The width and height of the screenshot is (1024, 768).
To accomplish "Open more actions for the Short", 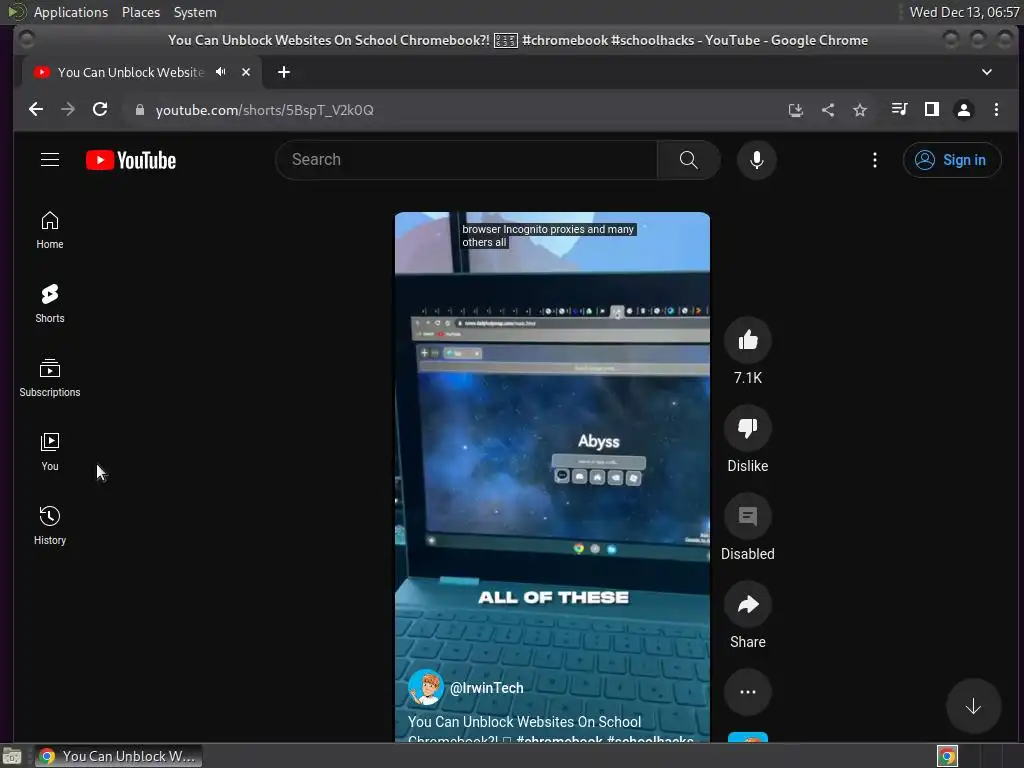I will [x=748, y=692].
